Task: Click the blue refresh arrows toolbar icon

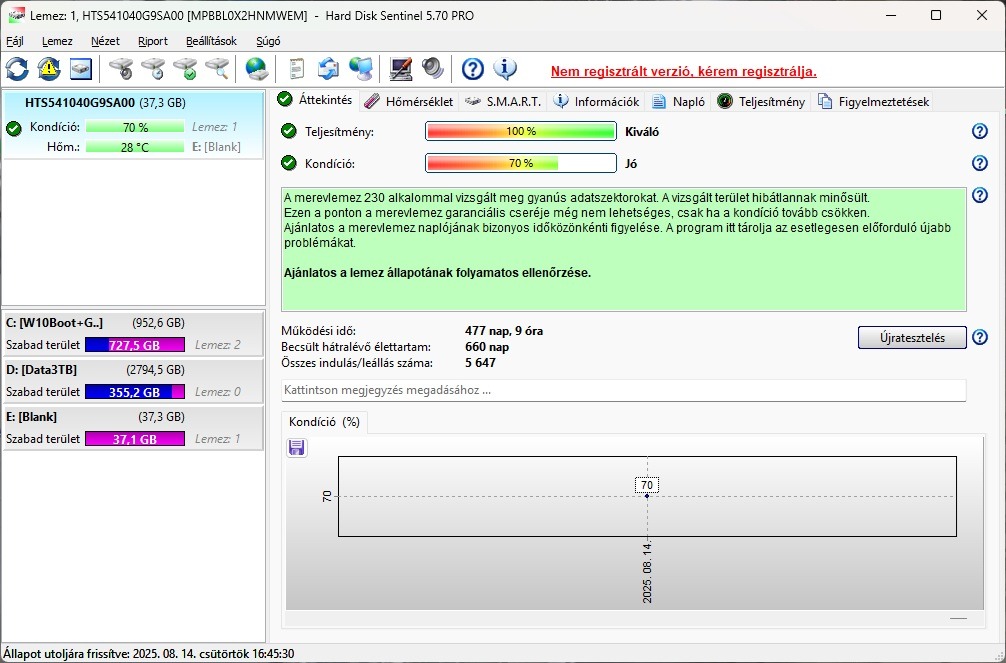Action: 17,69
